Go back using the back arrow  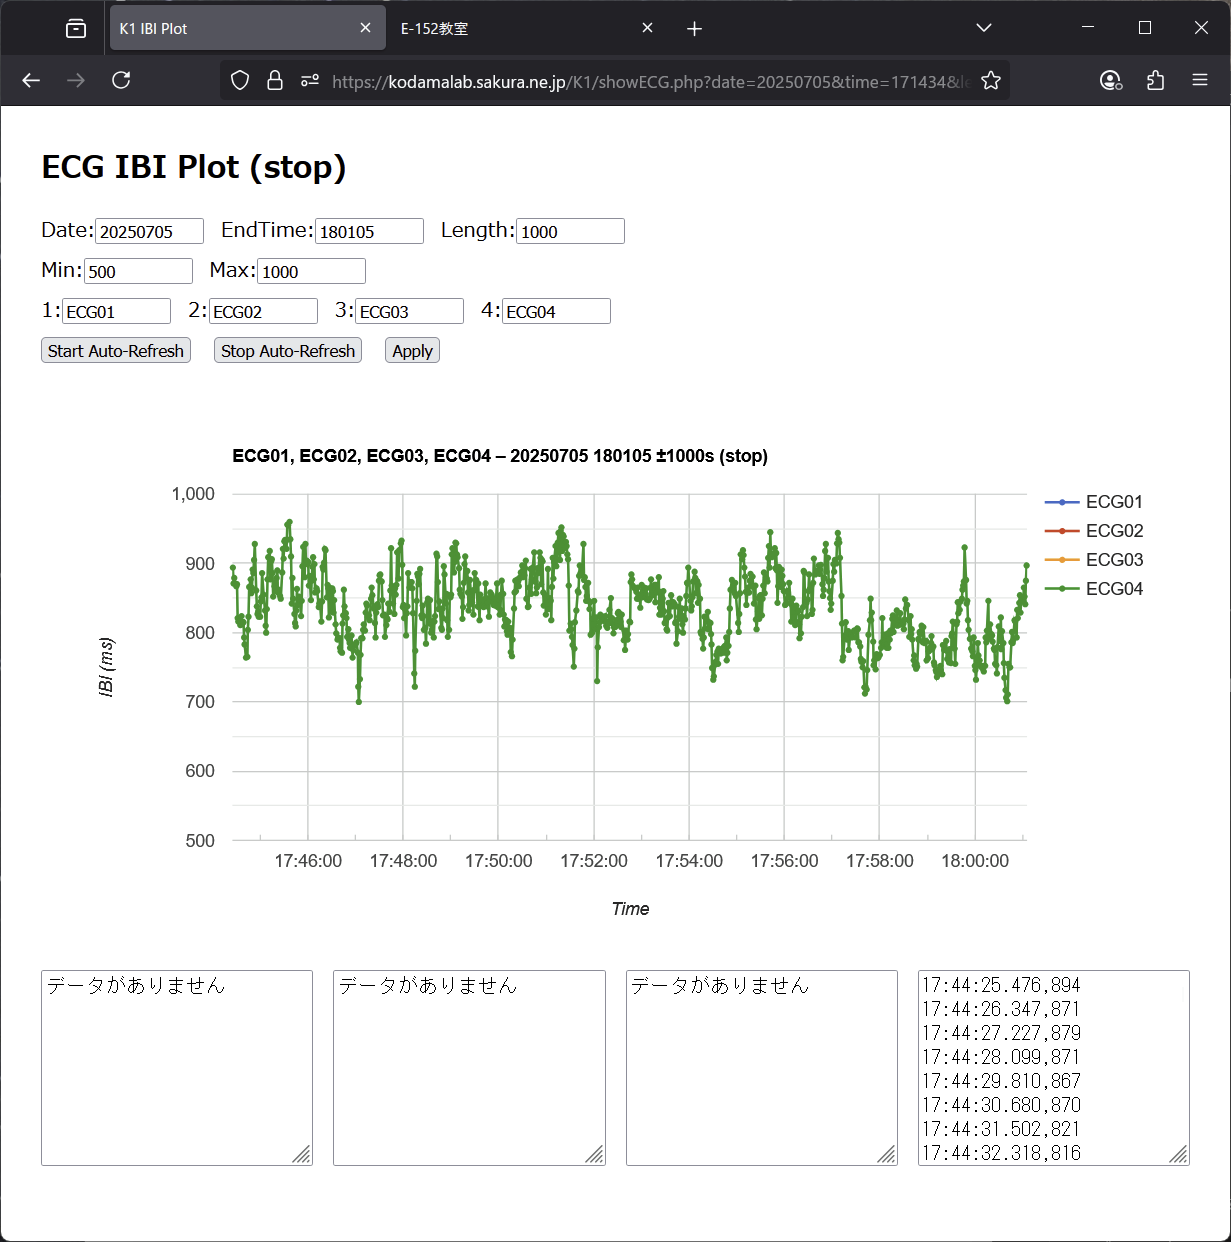pos(31,80)
